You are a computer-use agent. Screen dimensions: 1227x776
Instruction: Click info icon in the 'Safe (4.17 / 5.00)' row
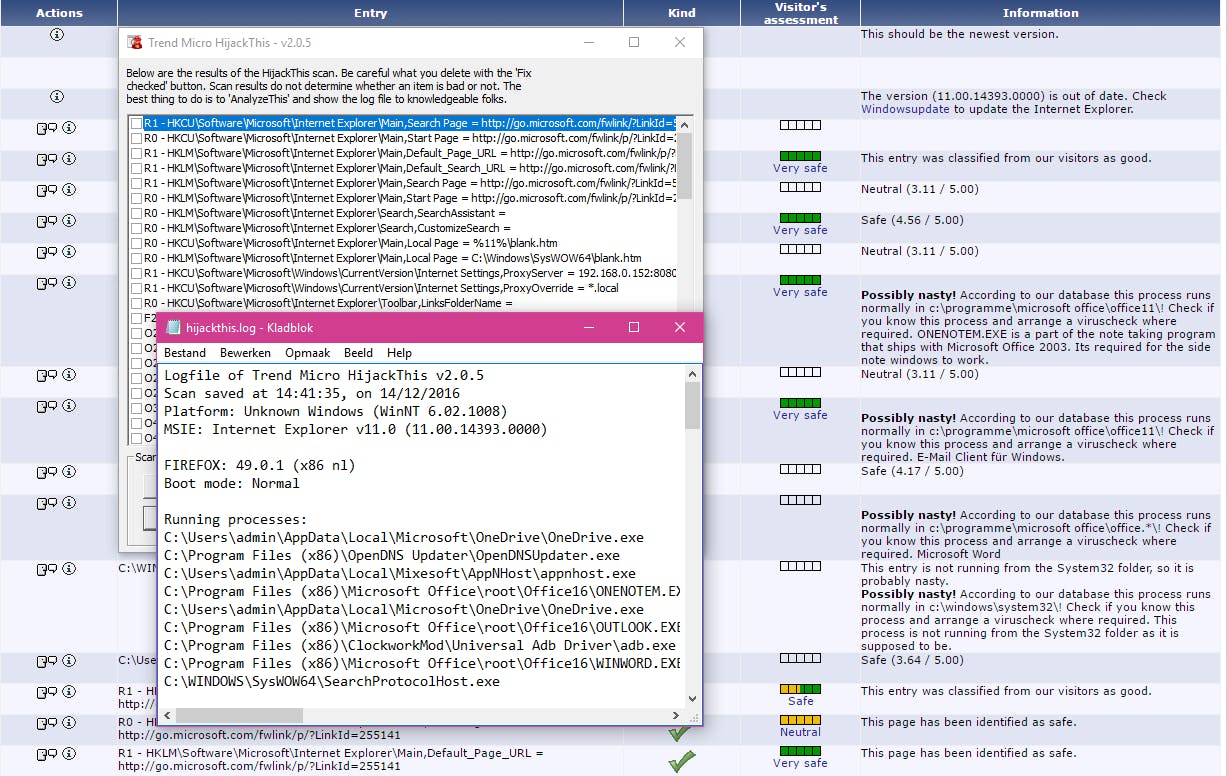tap(69, 471)
